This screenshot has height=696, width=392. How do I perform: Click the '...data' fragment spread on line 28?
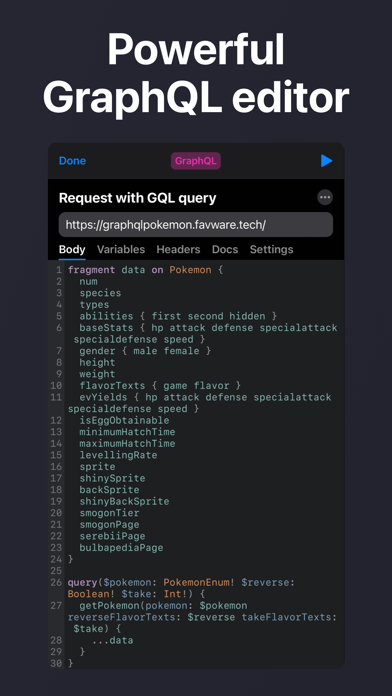tap(112, 641)
